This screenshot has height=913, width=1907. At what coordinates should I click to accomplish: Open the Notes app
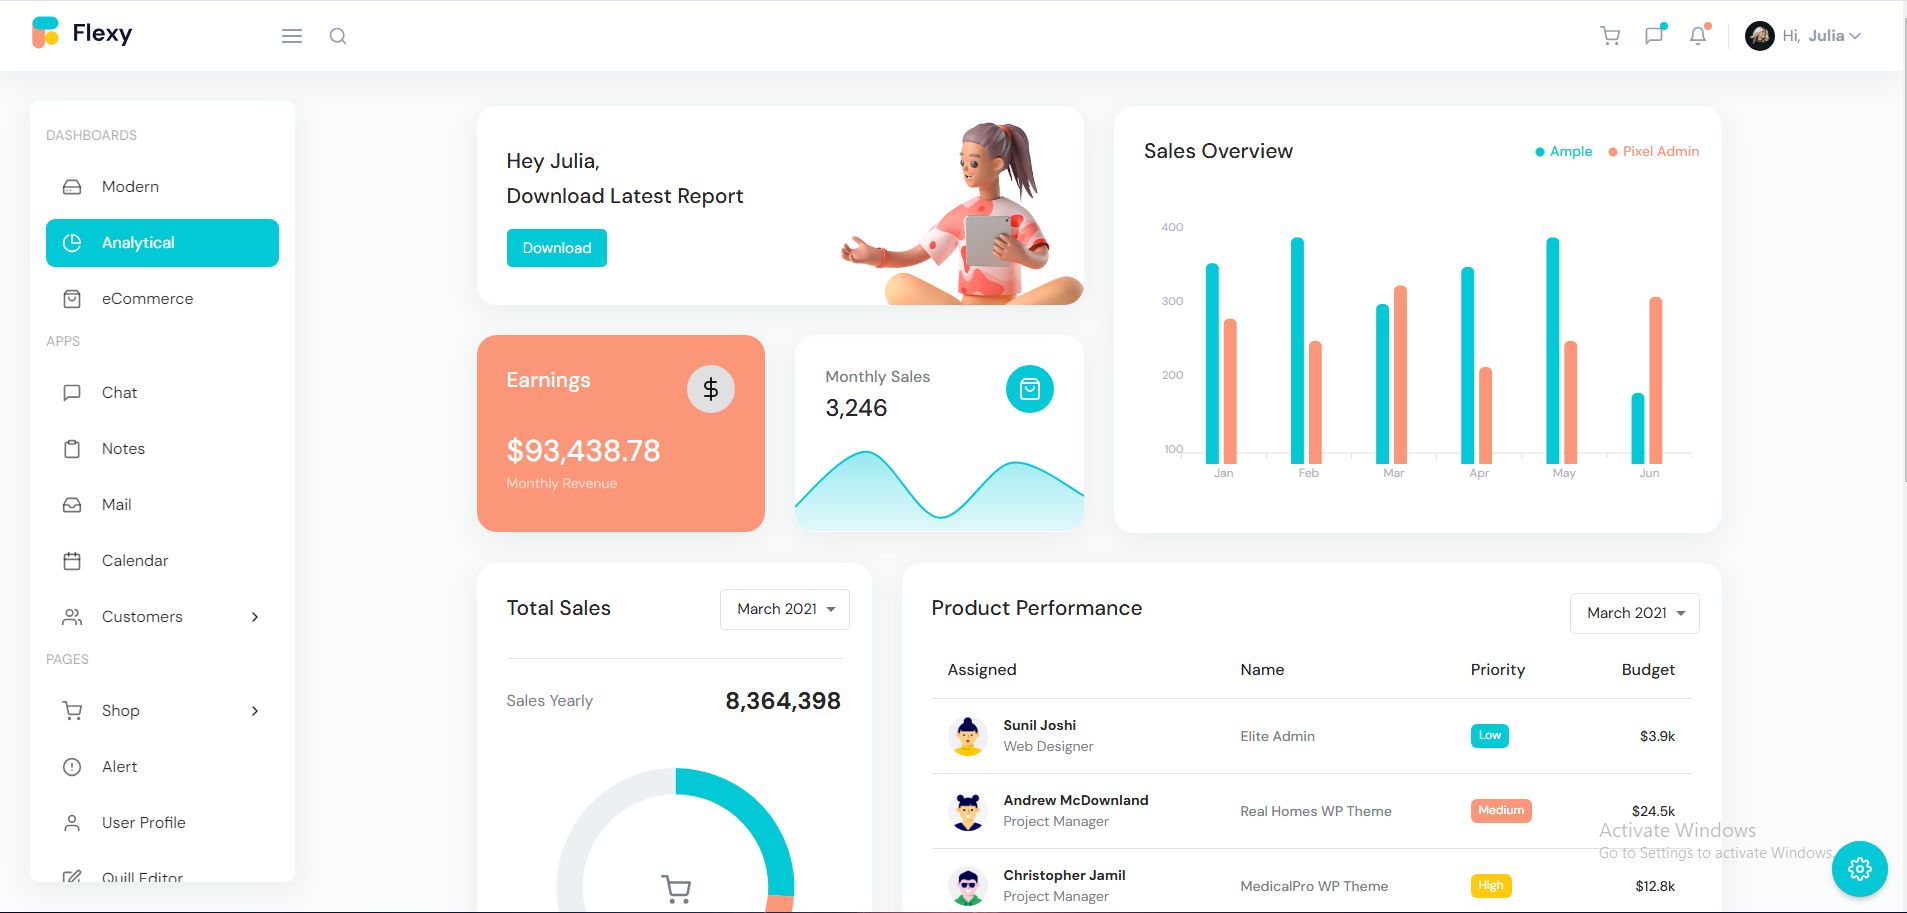[162, 449]
